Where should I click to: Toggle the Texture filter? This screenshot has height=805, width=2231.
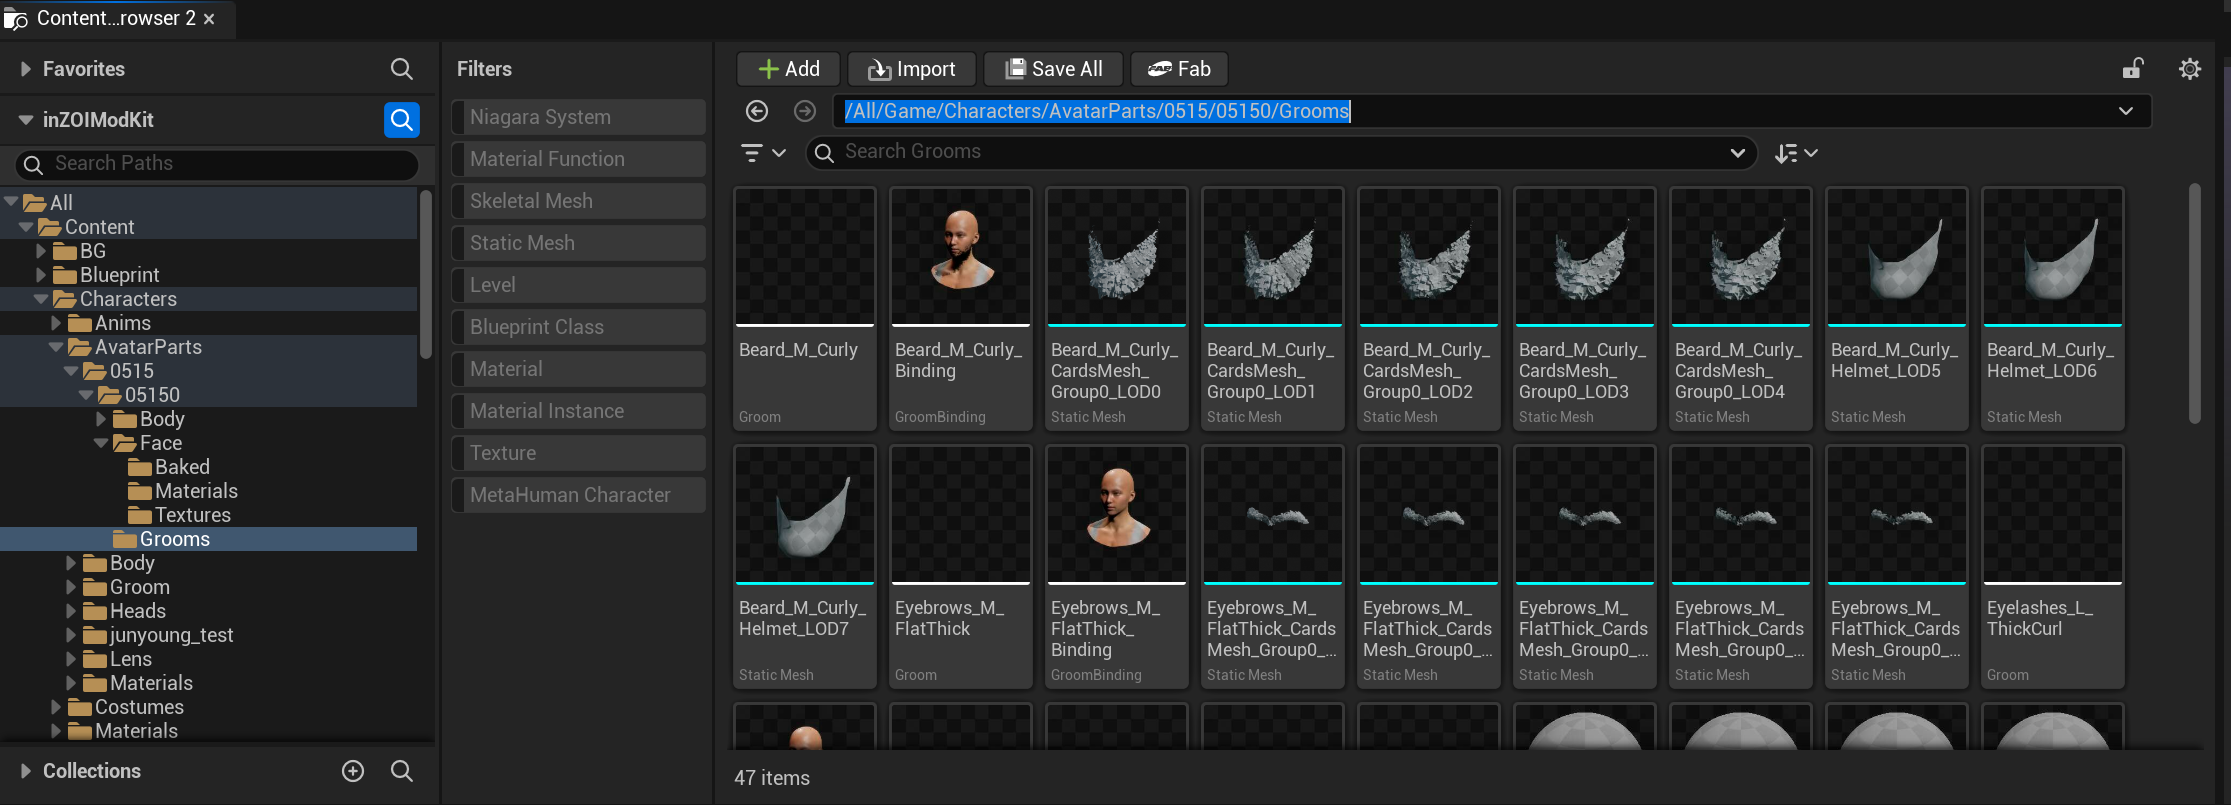[x=579, y=453]
